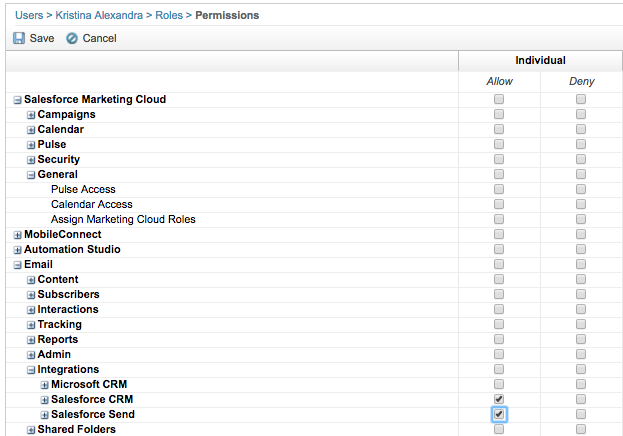Click the Cancel button label
The width and height of the screenshot is (623, 436).
(99, 38)
